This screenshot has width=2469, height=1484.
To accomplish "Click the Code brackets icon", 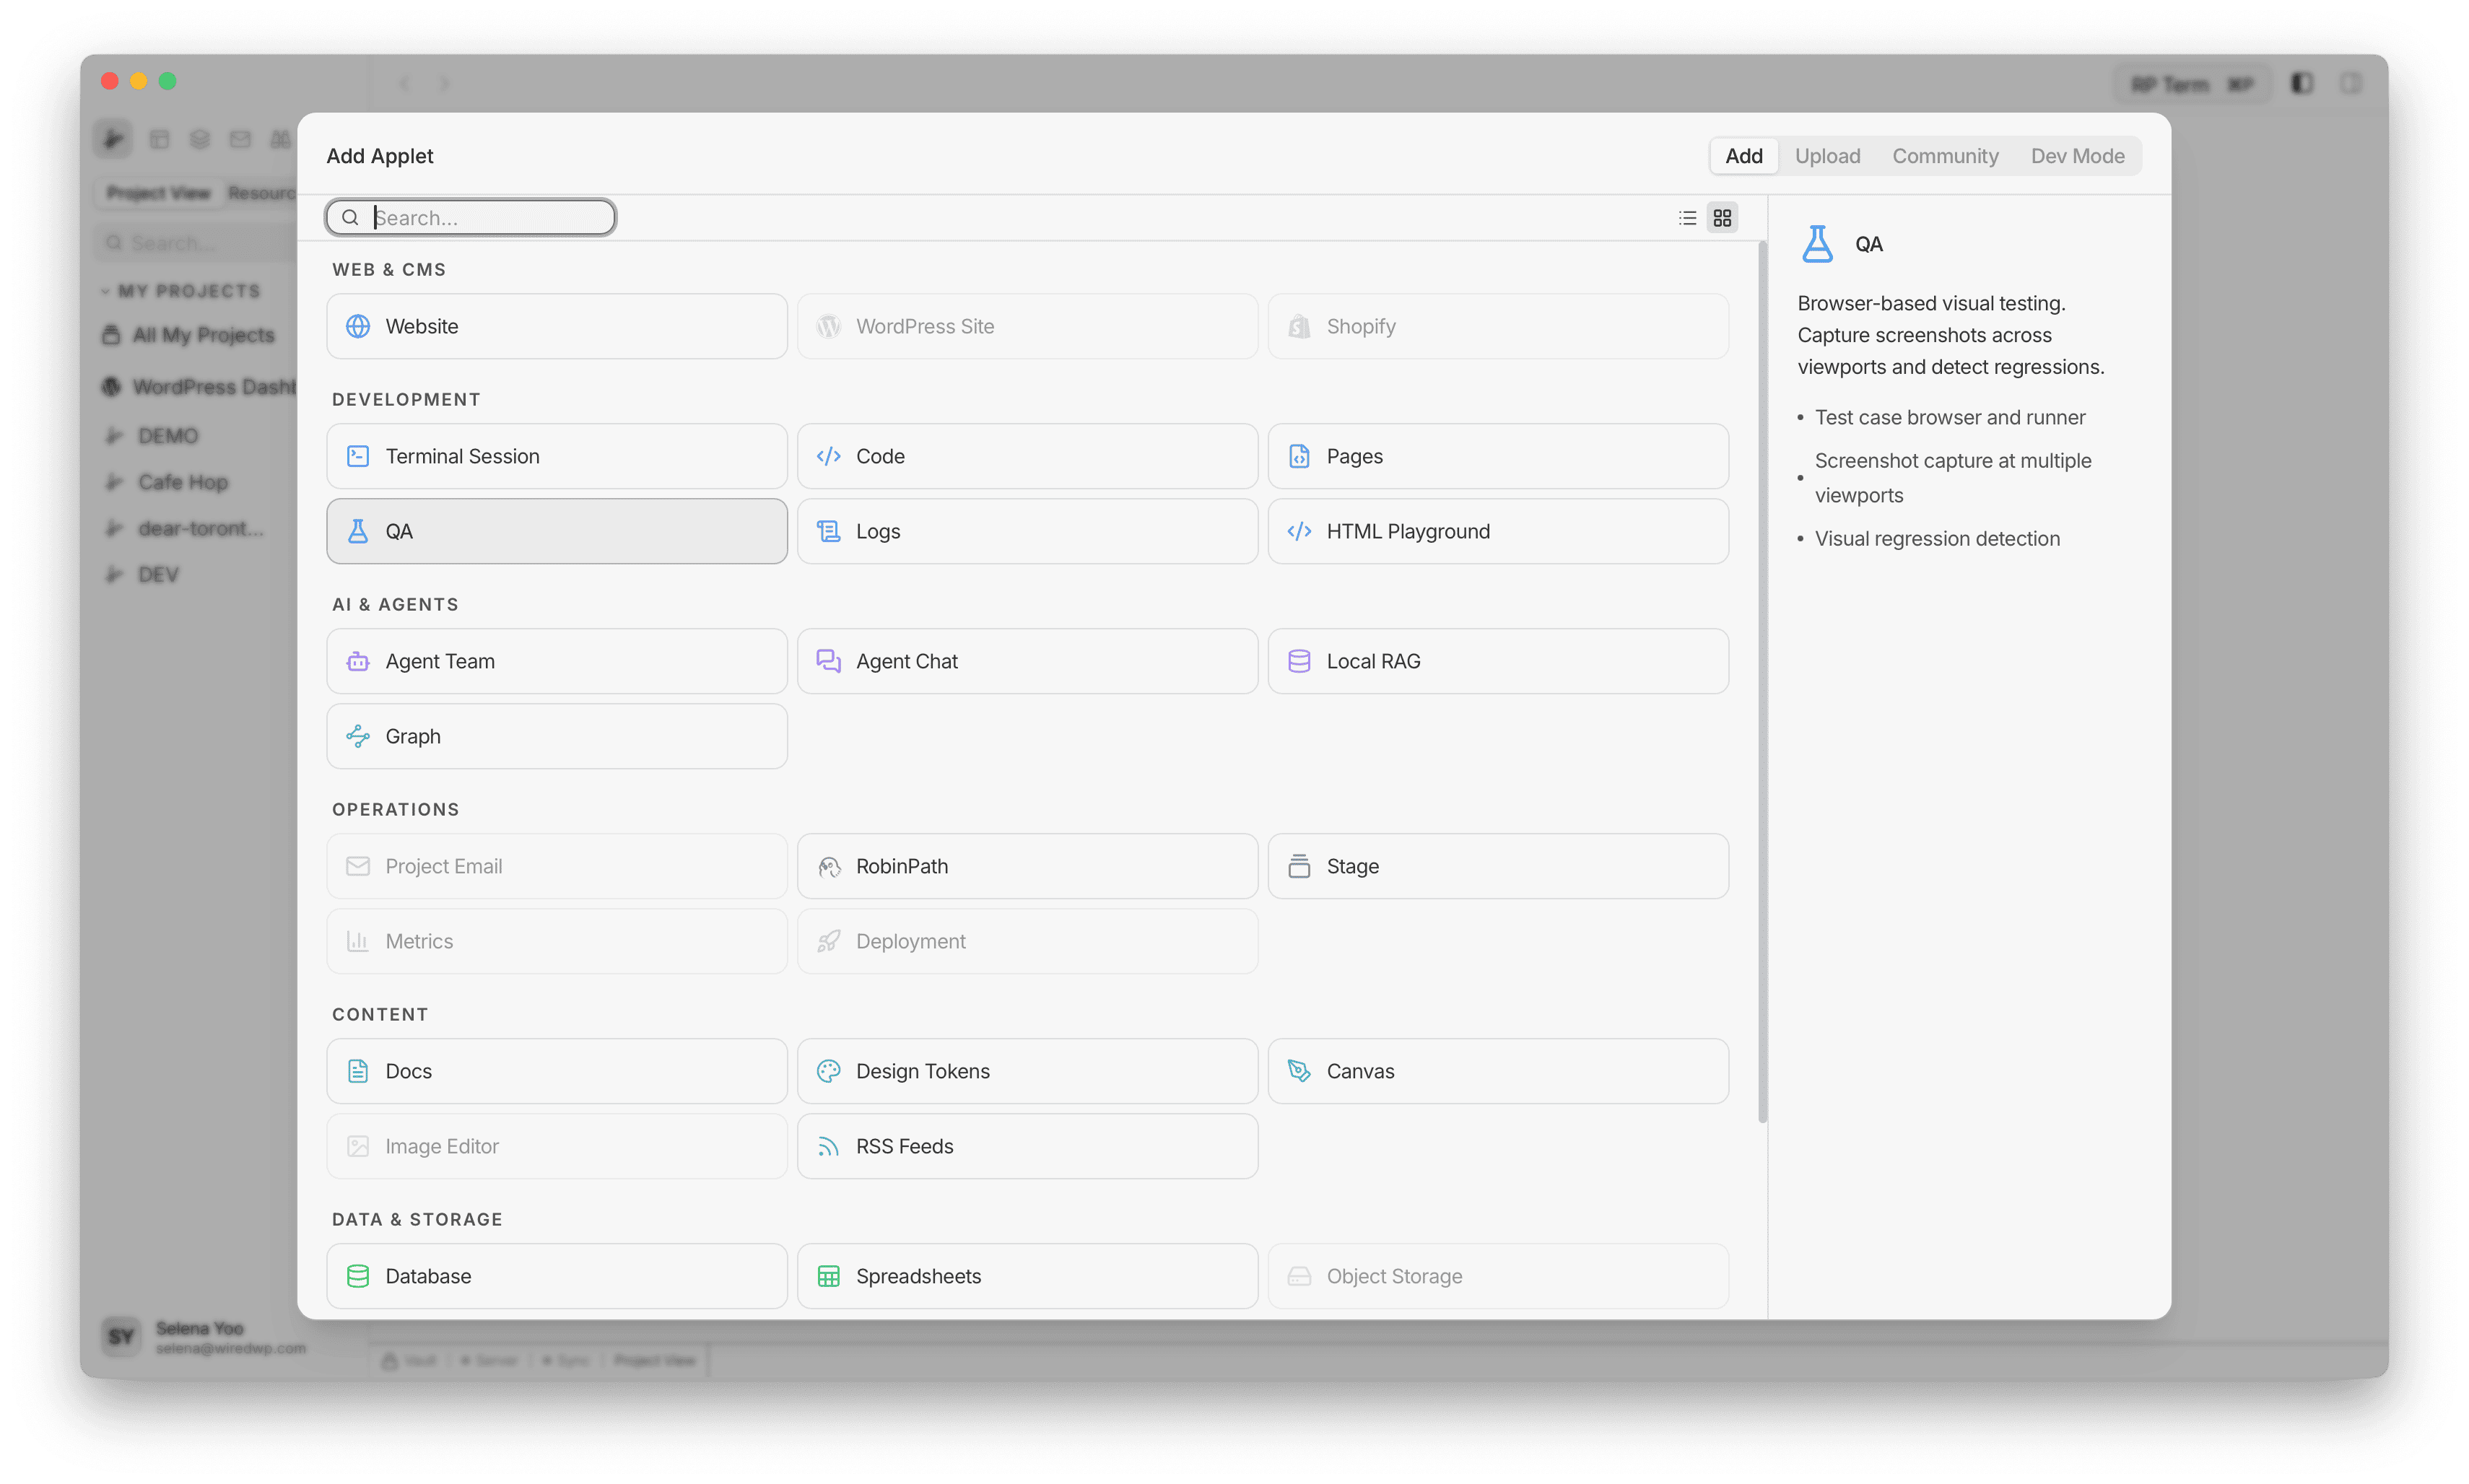I will click(828, 456).
